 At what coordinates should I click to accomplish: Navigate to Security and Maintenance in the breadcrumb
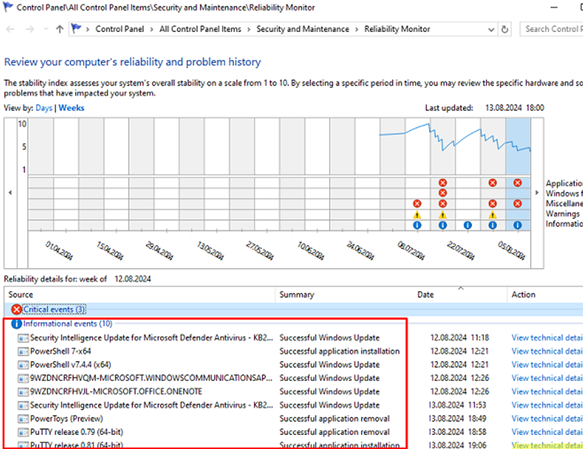tap(303, 29)
